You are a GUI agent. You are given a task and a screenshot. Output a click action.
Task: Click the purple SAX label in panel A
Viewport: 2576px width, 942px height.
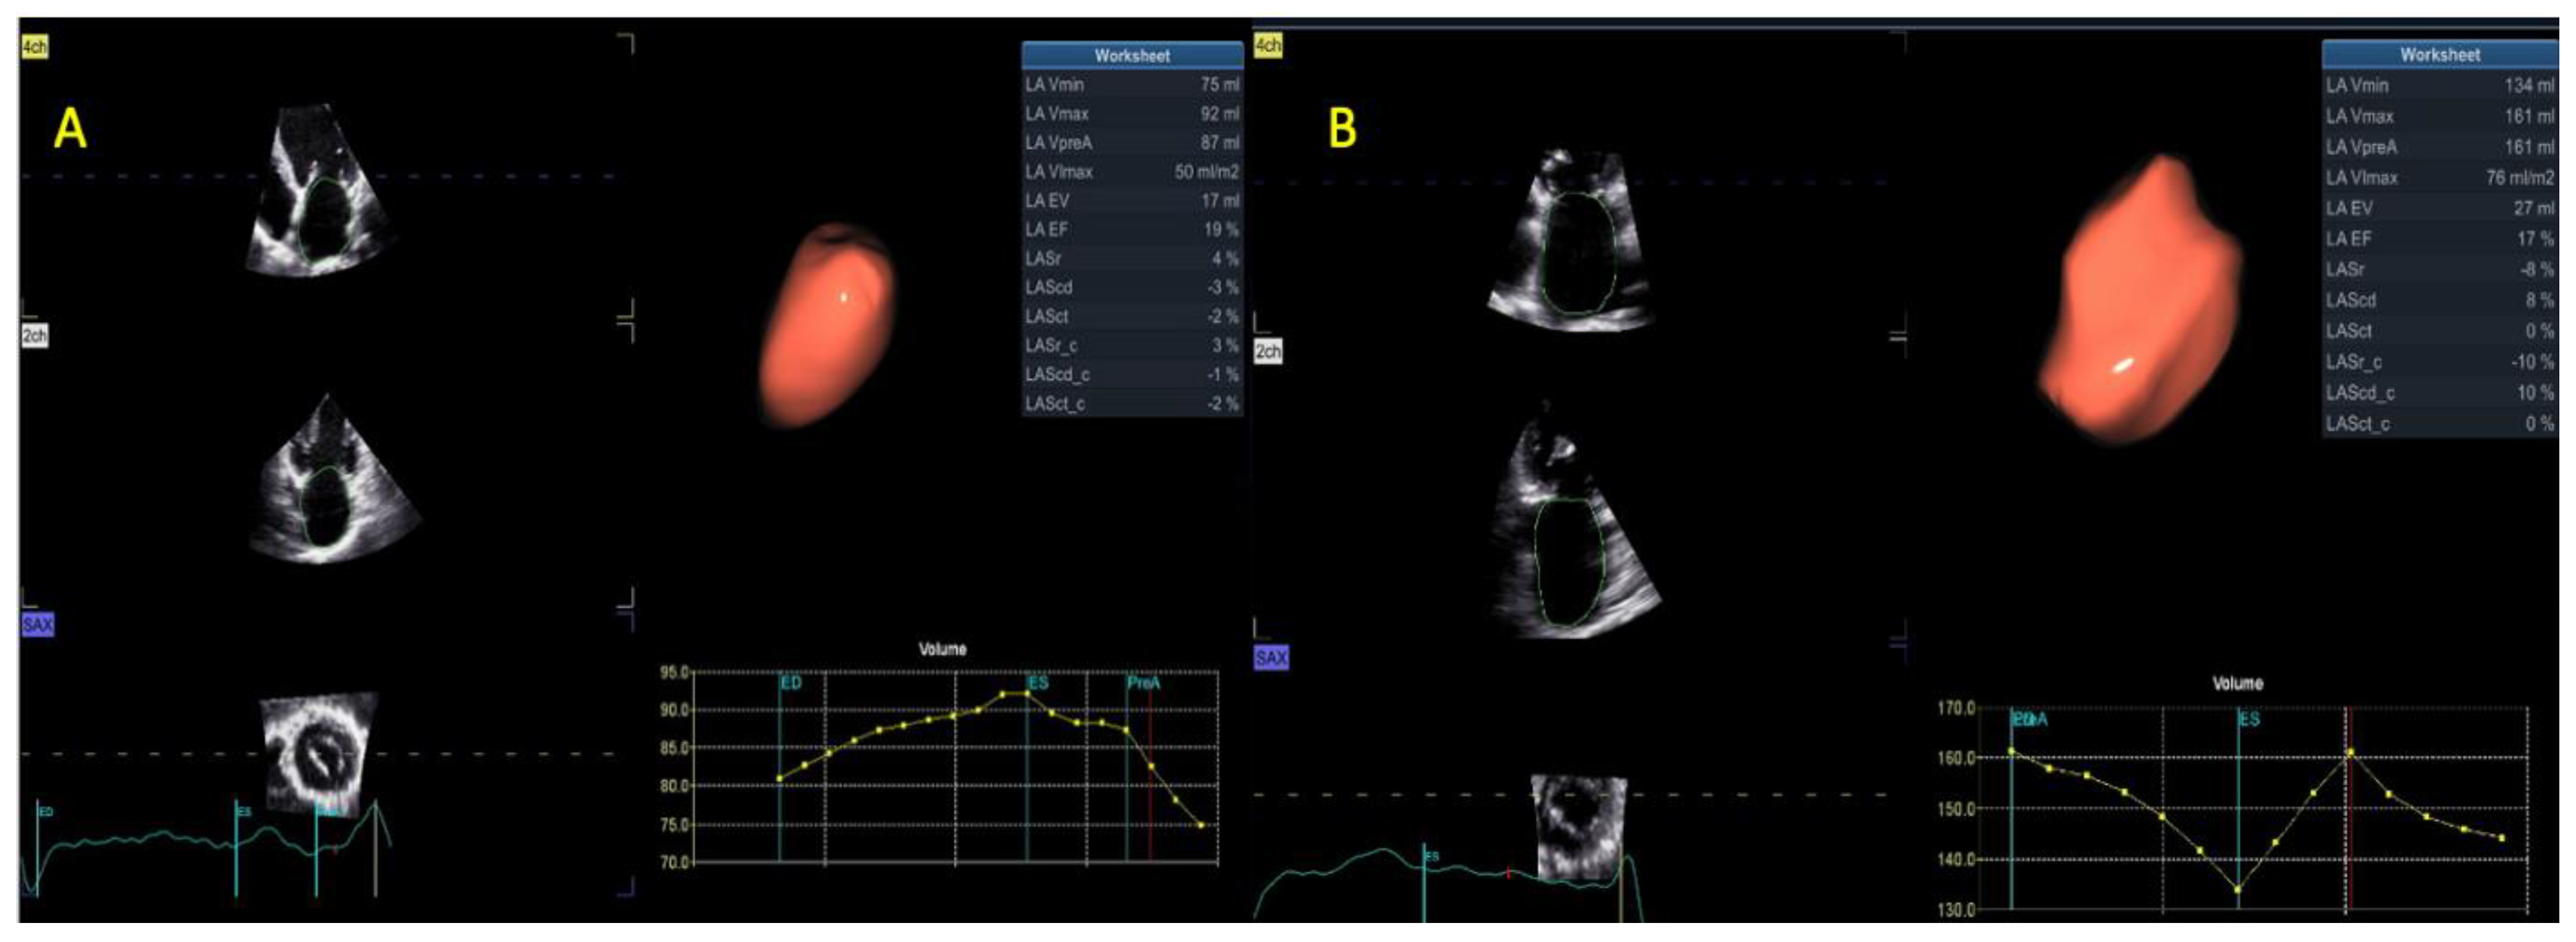coord(37,625)
